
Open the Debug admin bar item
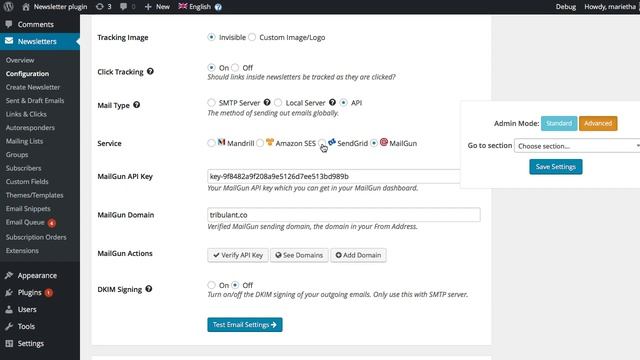(x=566, y=7)
